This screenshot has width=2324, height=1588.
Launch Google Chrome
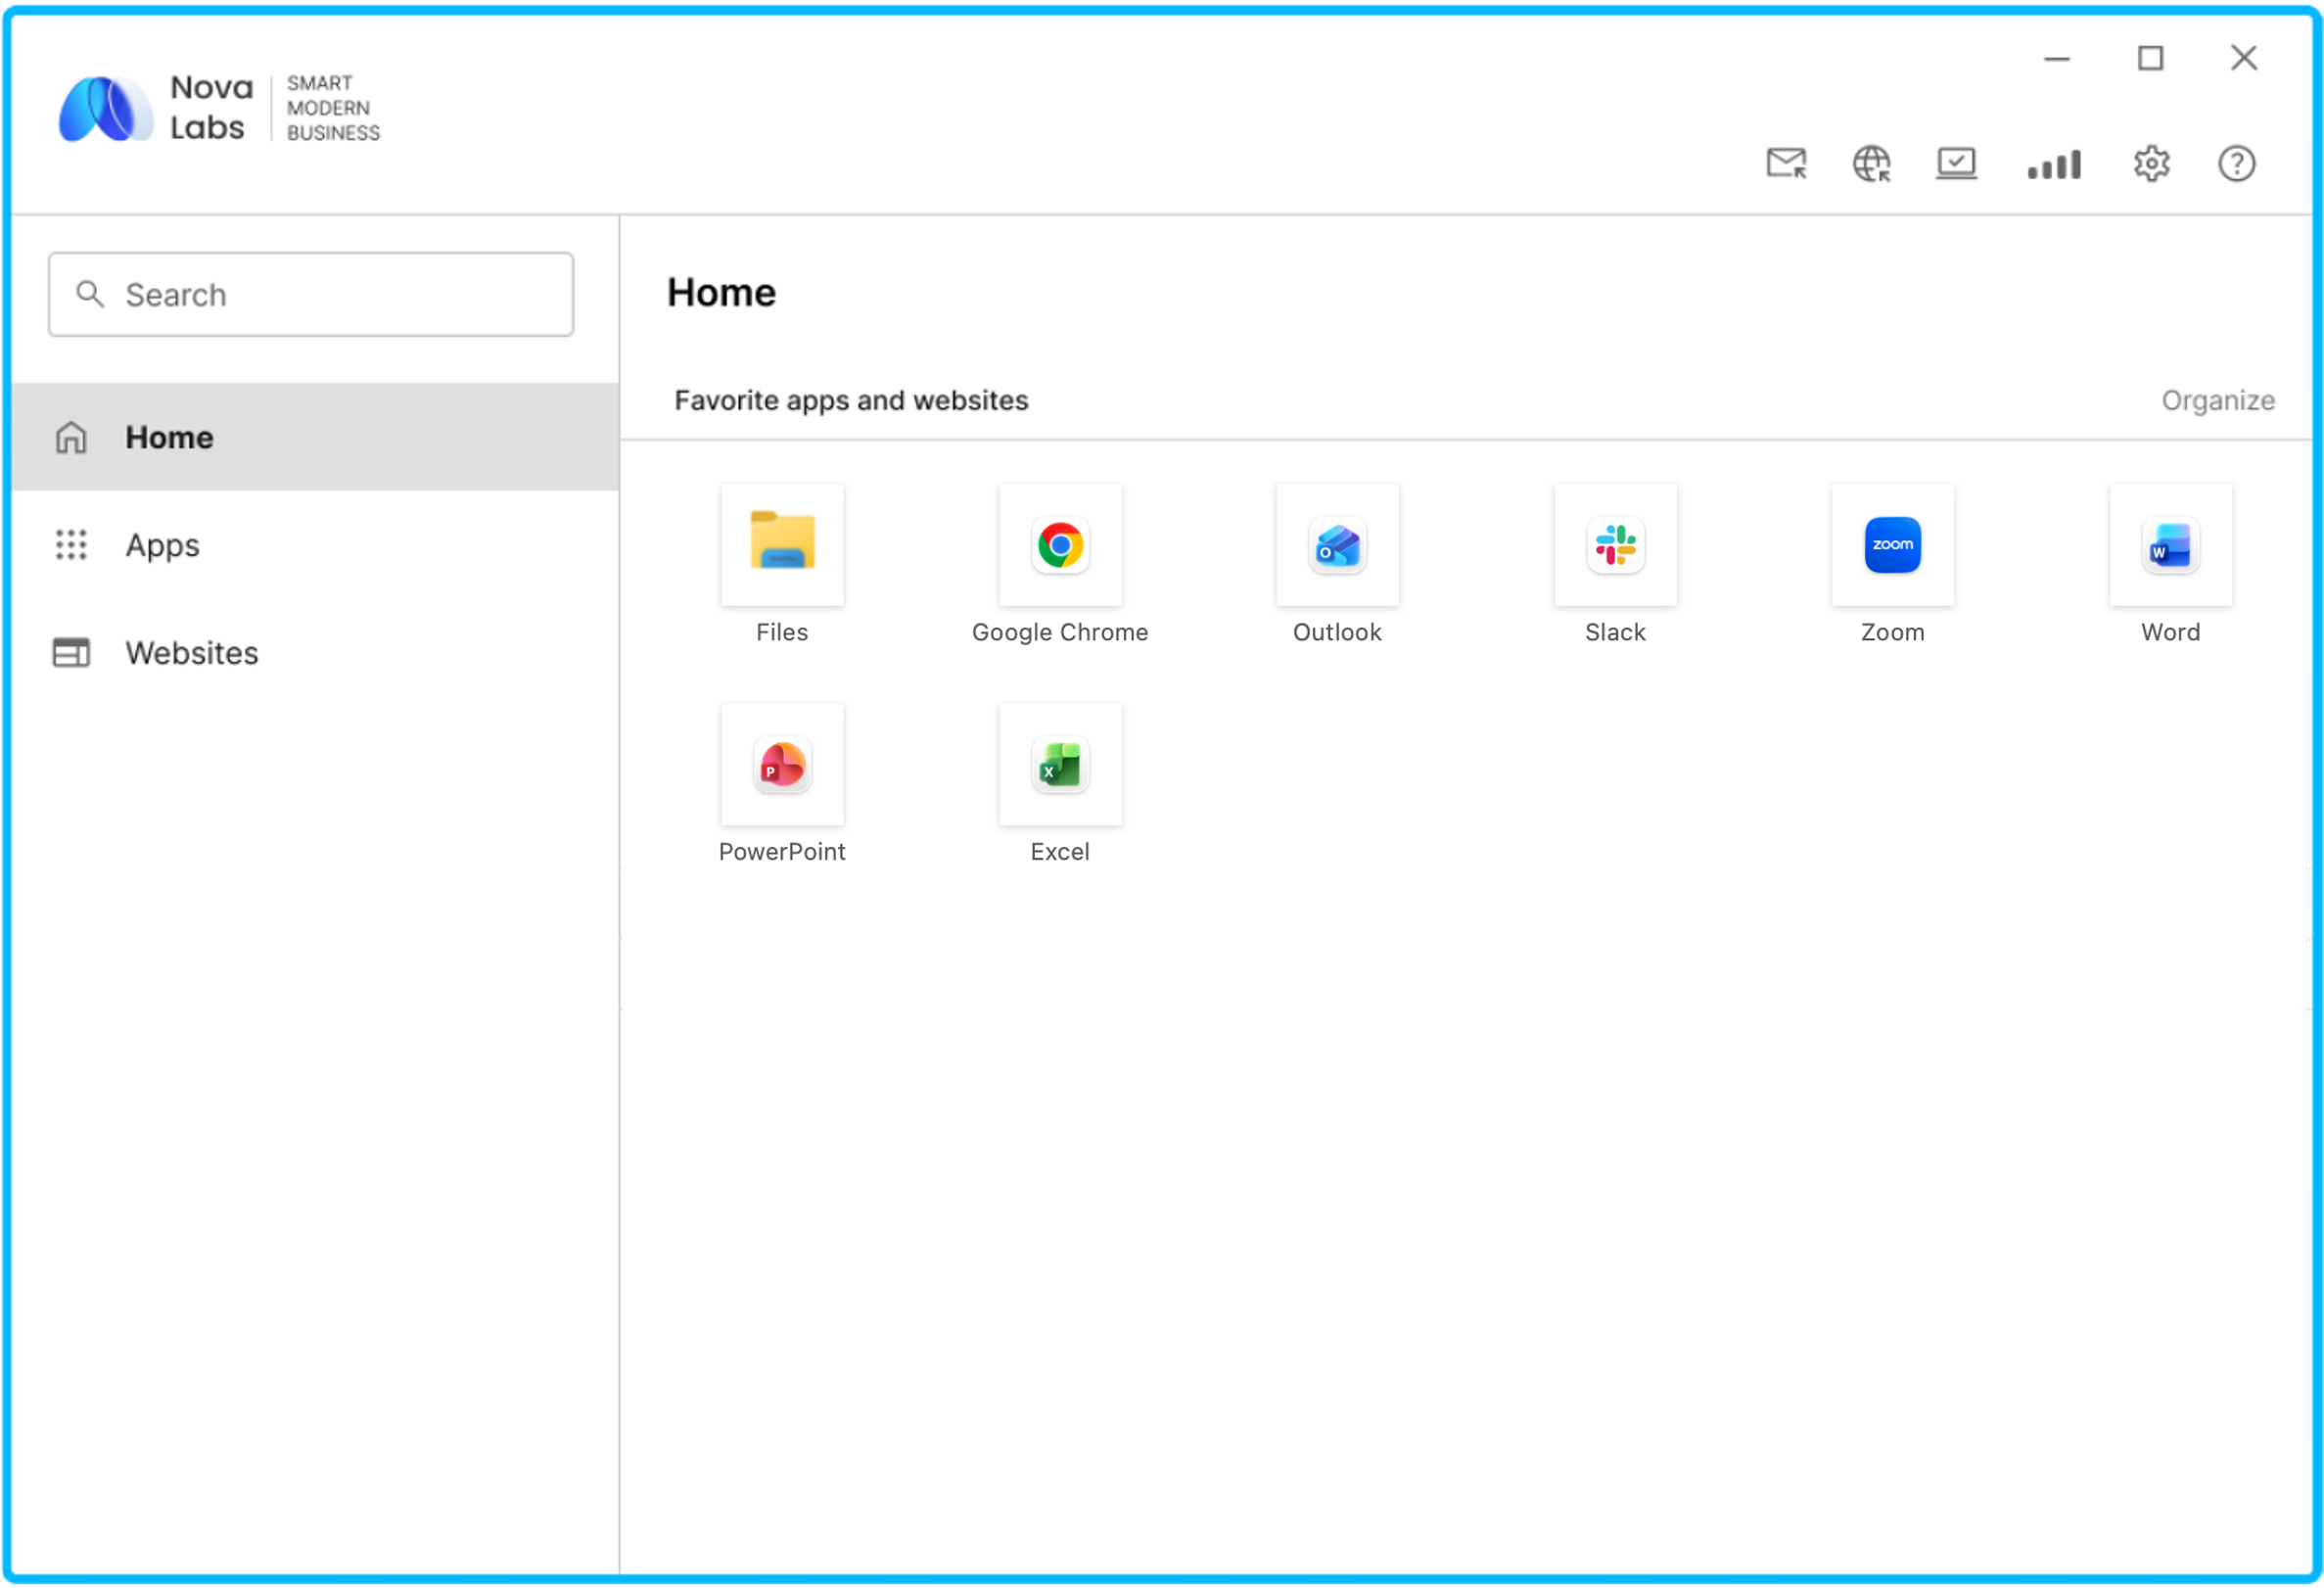pos(1060,545)
